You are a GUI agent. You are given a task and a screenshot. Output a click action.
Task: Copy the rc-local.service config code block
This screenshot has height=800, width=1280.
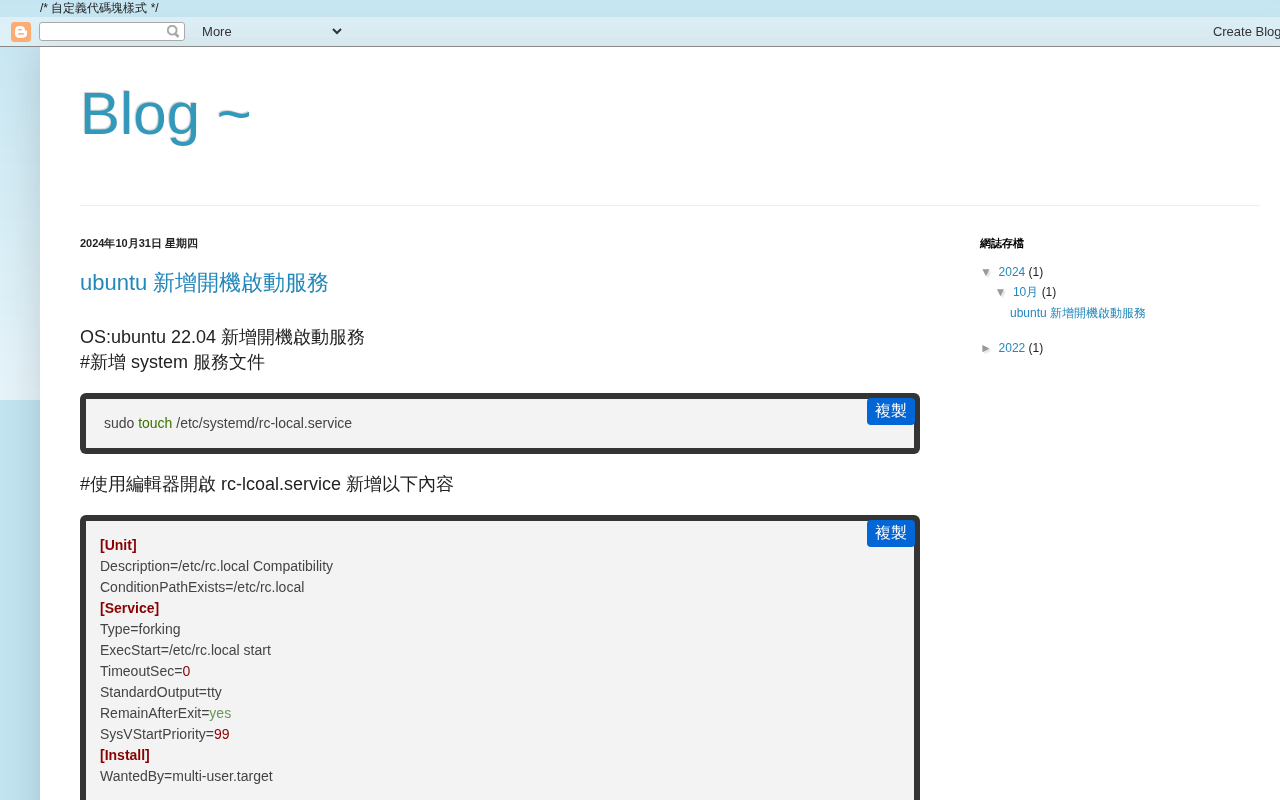[x=891, y=533]
